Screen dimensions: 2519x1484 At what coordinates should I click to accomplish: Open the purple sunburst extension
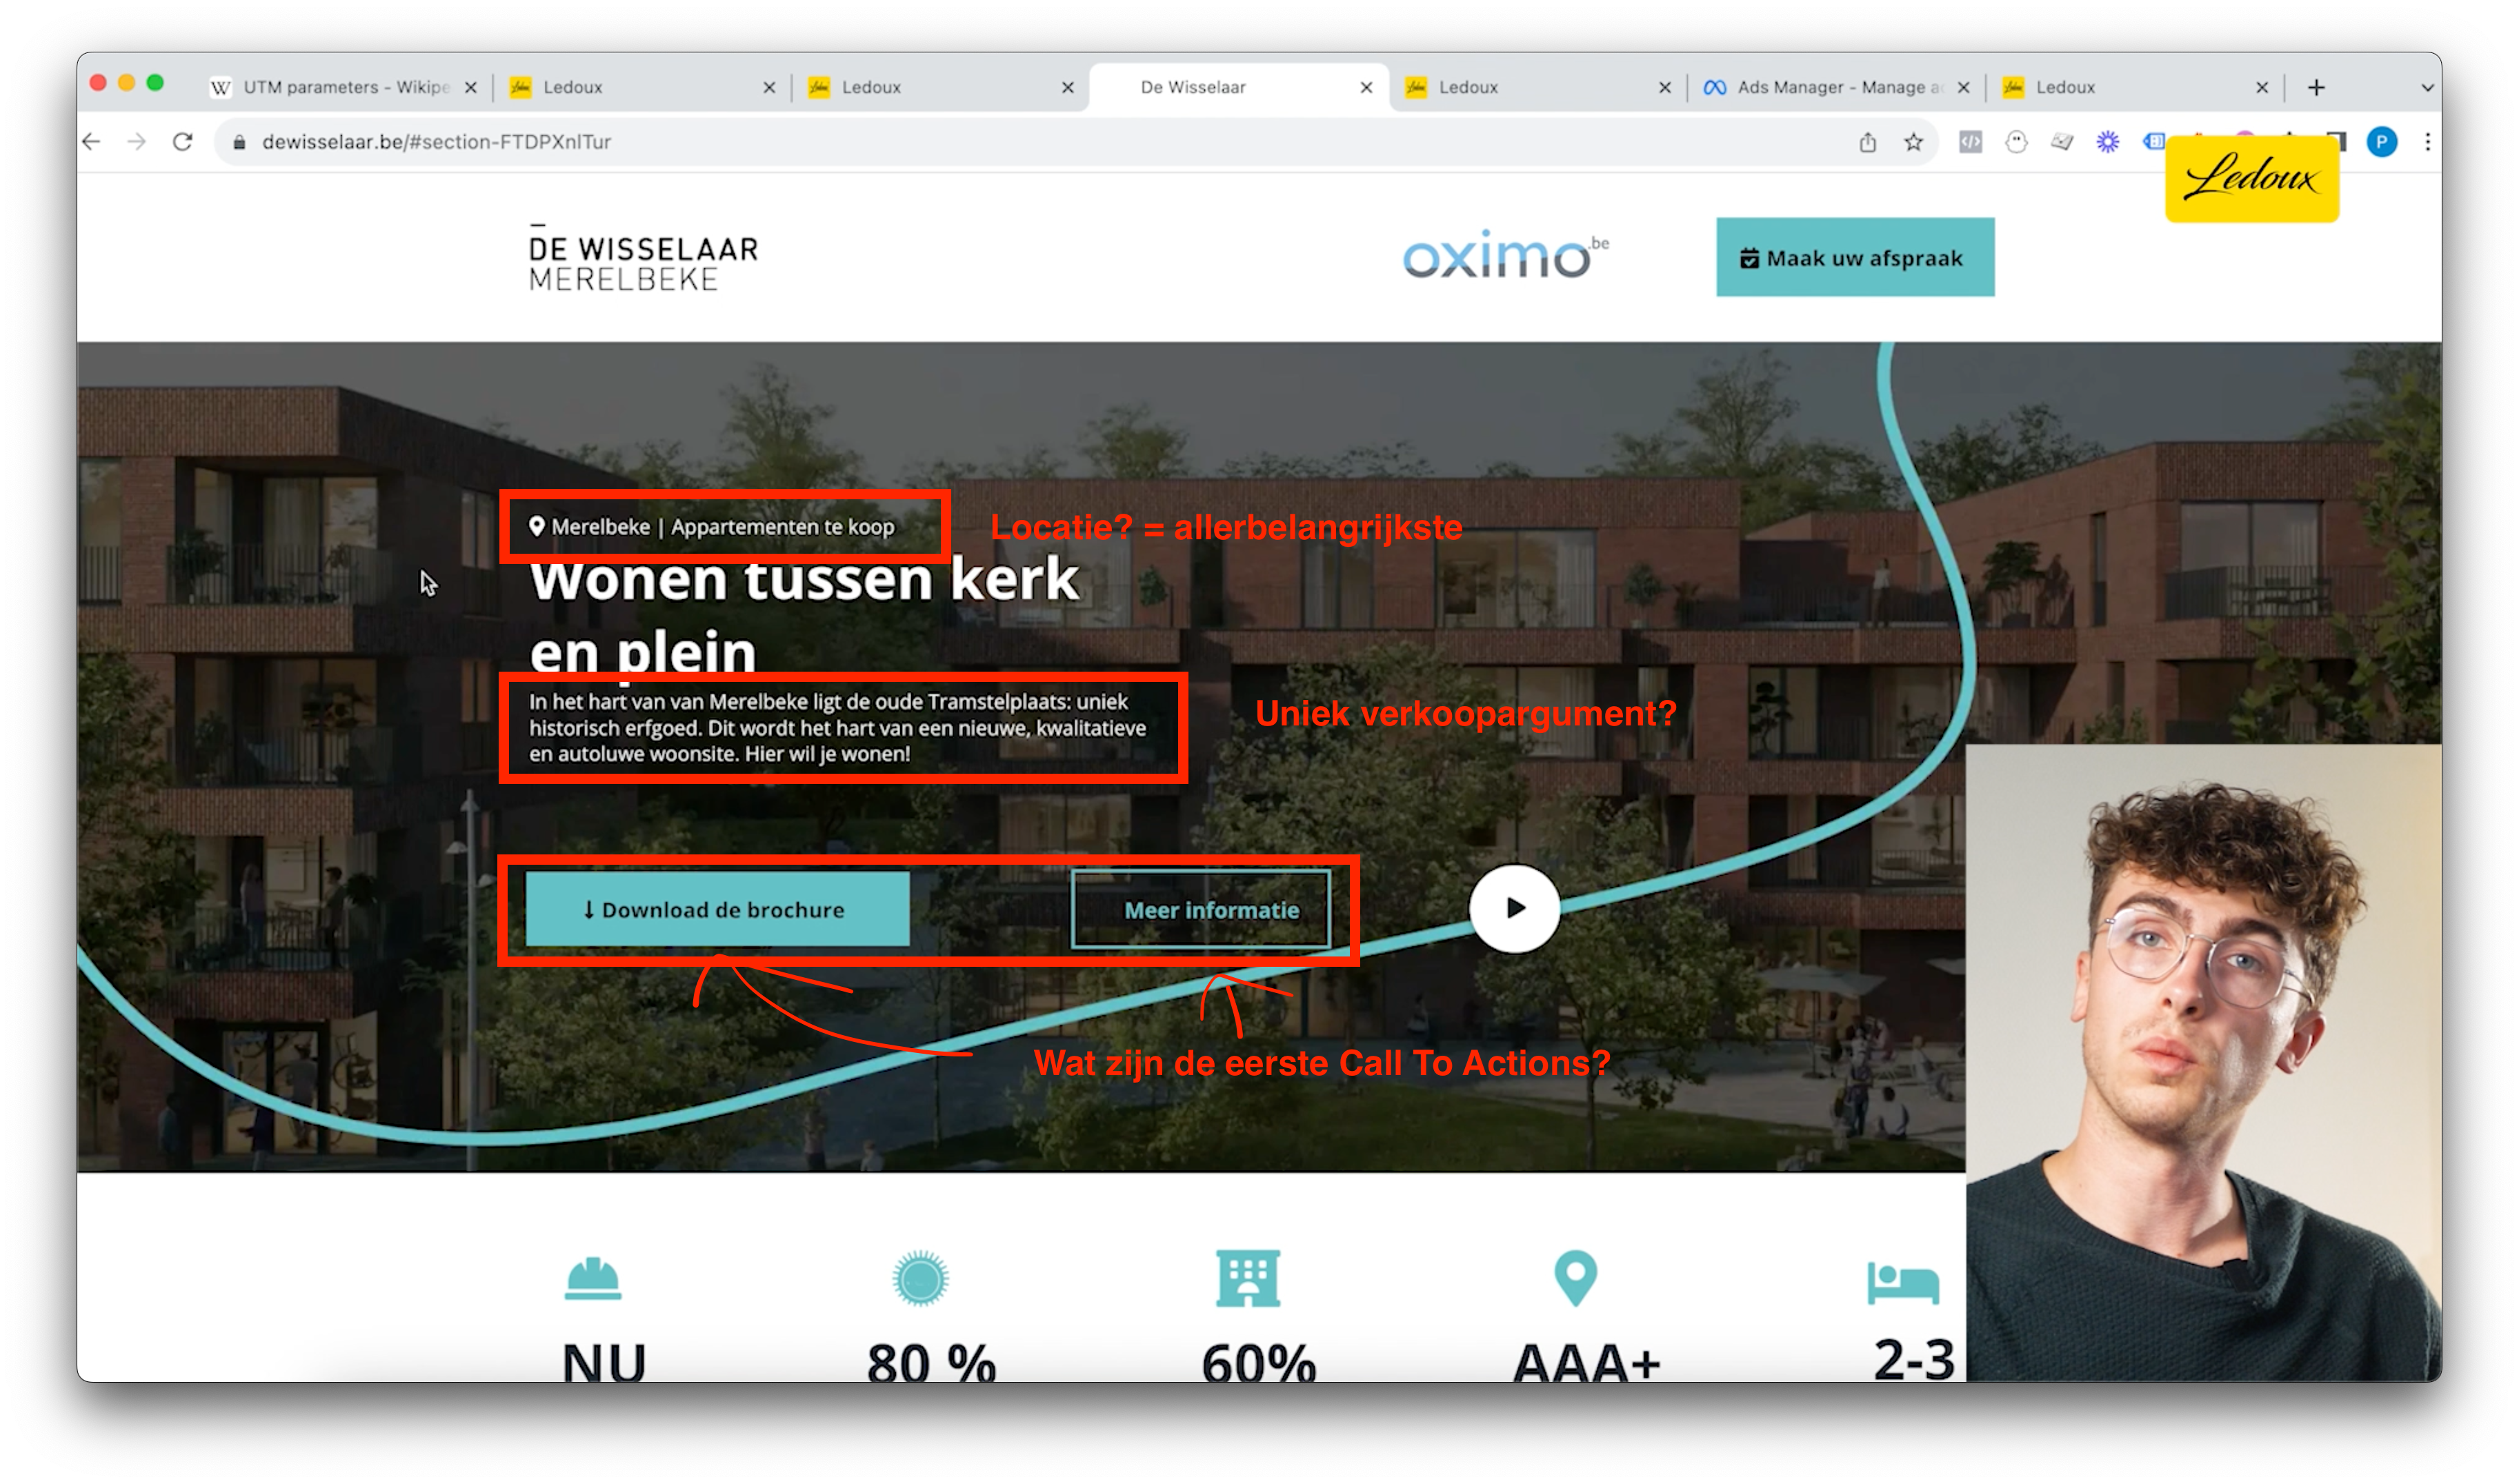2107,142
